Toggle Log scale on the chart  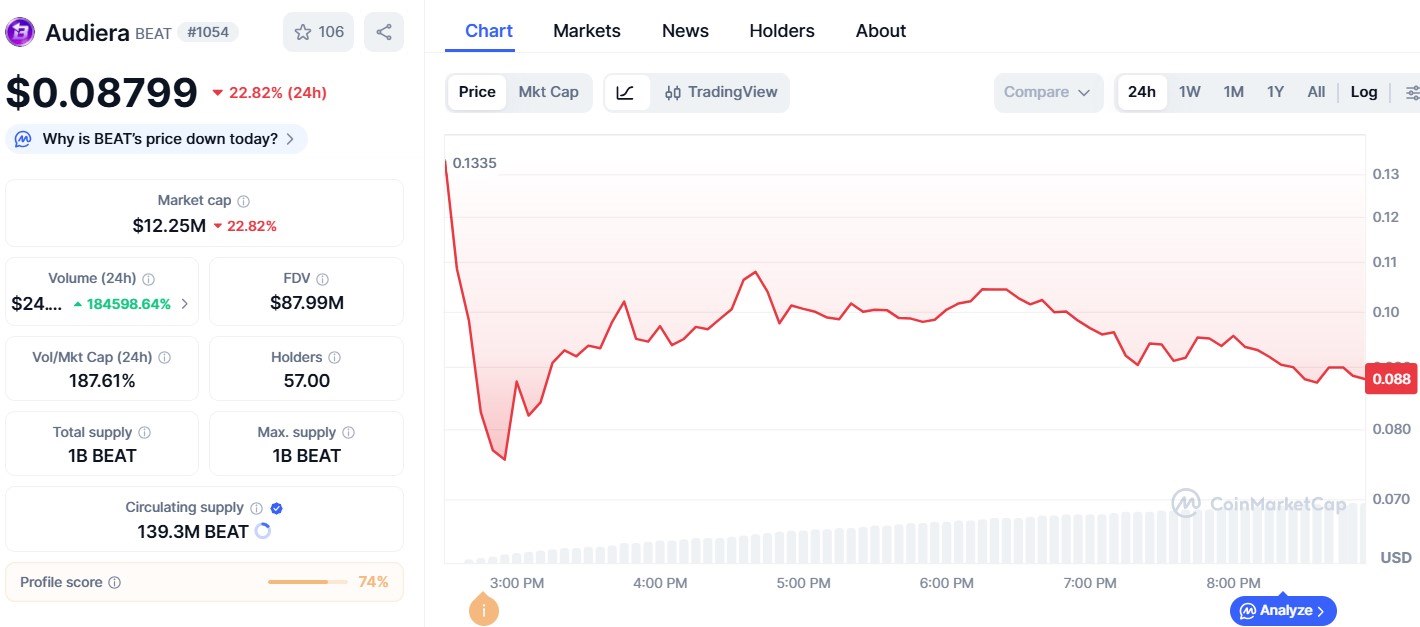[1363, 93]
